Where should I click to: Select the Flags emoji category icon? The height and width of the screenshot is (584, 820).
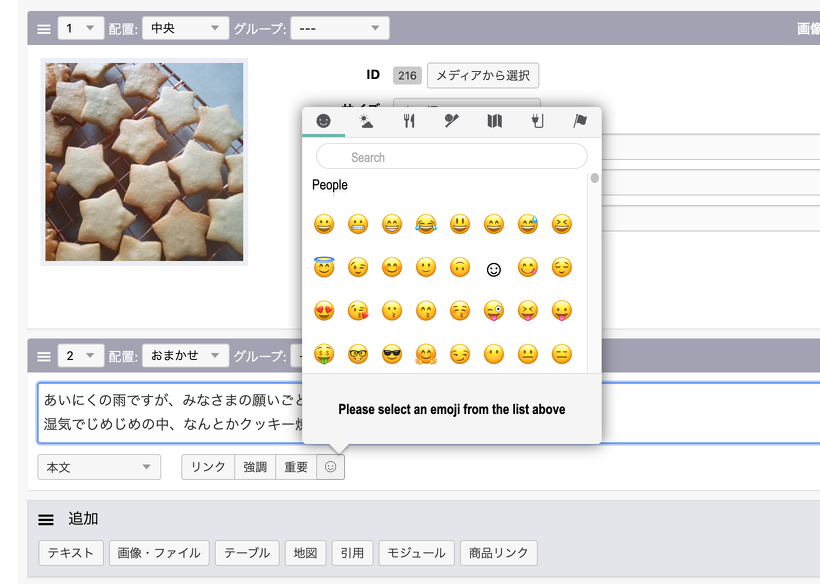580,122
